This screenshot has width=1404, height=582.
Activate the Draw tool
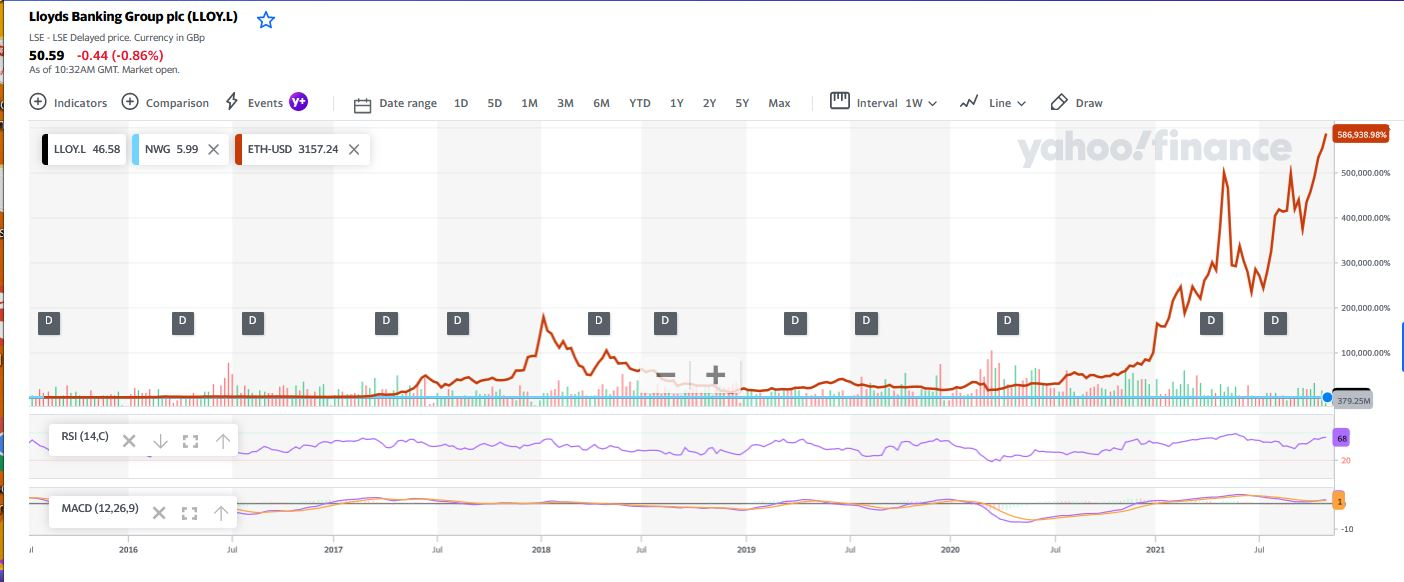[1077, 102]
